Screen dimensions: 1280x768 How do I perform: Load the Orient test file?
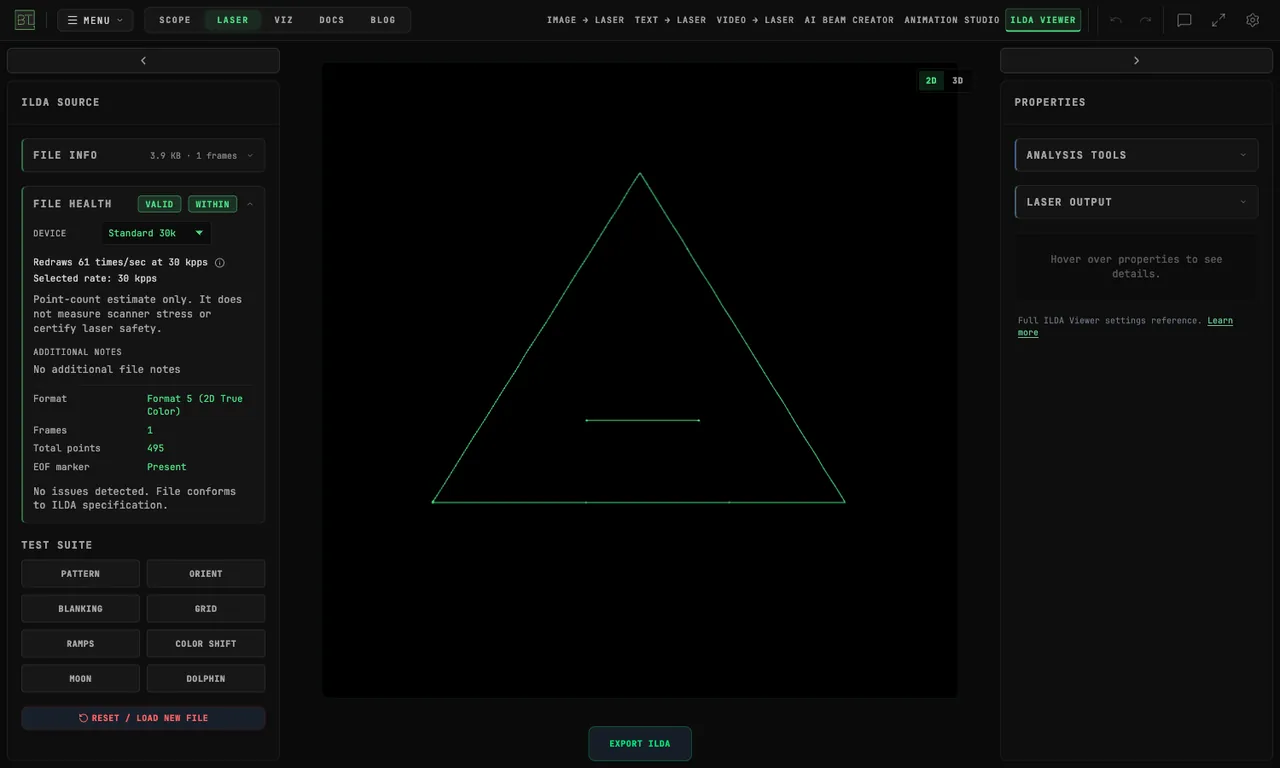[x=206, y=574]
